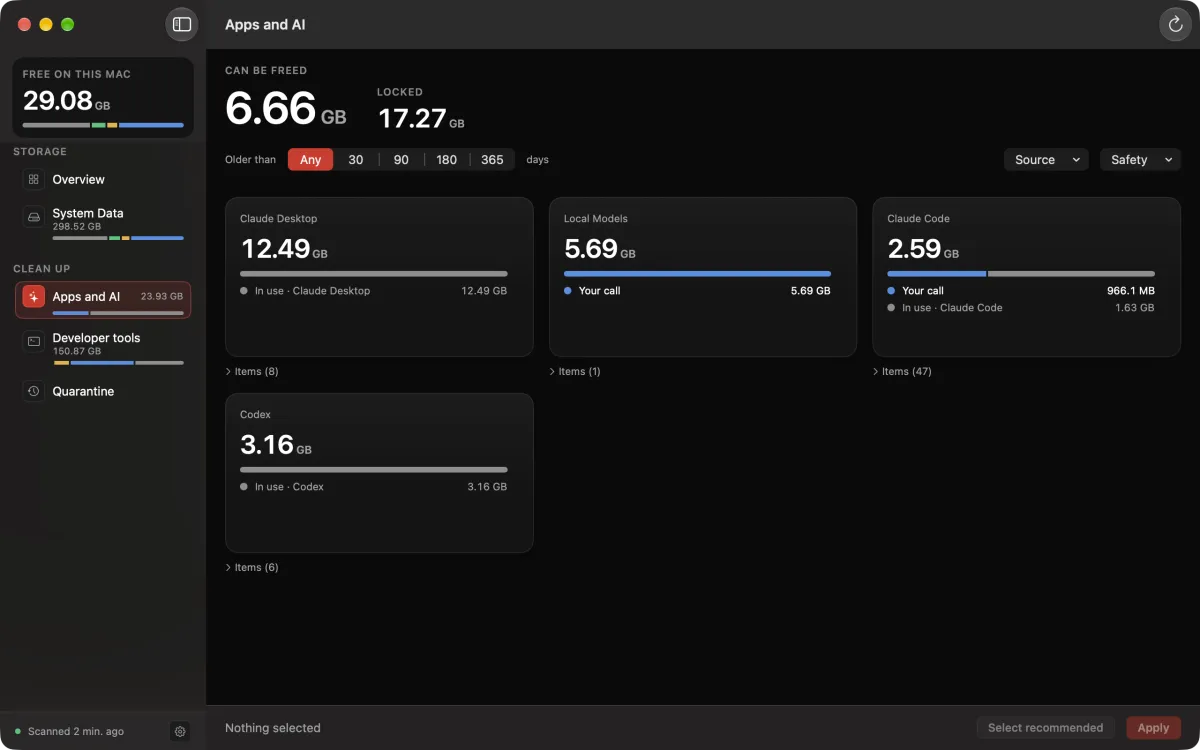Toggle the sidebar with the panel icon

tap(182, 24)
